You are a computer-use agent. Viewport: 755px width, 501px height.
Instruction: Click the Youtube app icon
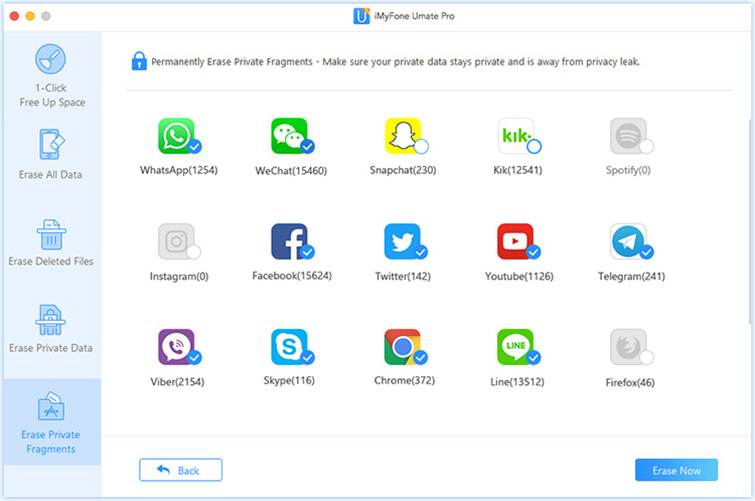click(516, 241)
